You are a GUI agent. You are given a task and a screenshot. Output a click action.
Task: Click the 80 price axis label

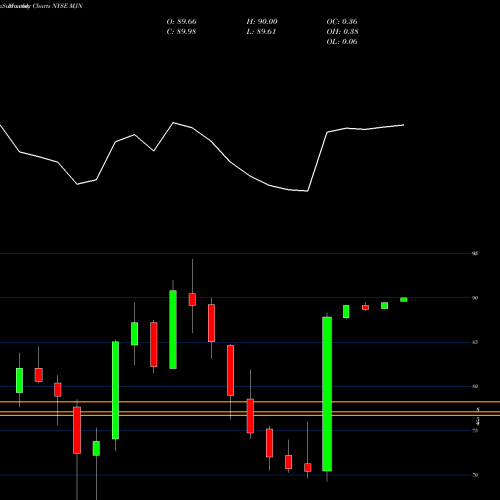point(475,386)
